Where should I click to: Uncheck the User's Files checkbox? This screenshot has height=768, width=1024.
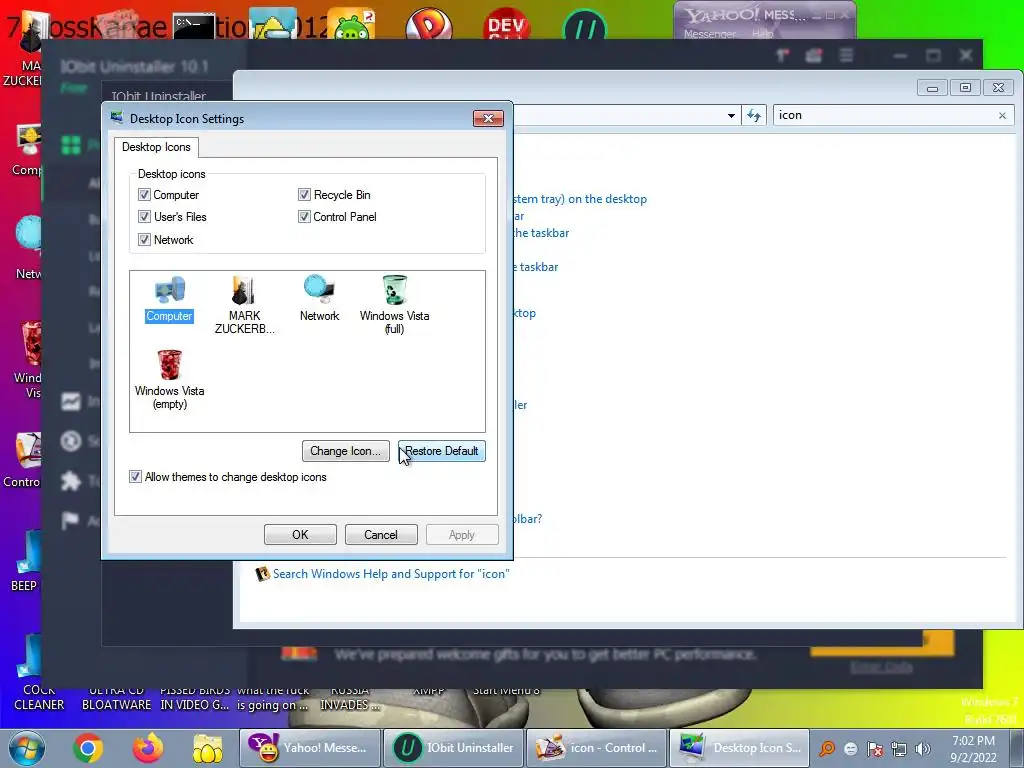(144, 217)
